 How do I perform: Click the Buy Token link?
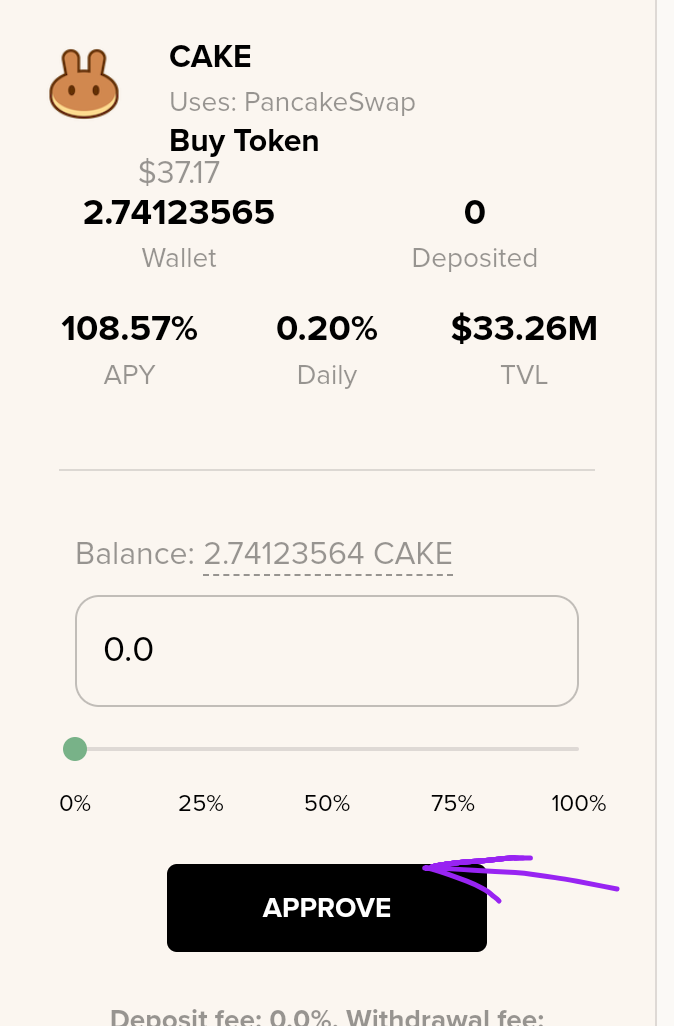[x=244, y=141]
